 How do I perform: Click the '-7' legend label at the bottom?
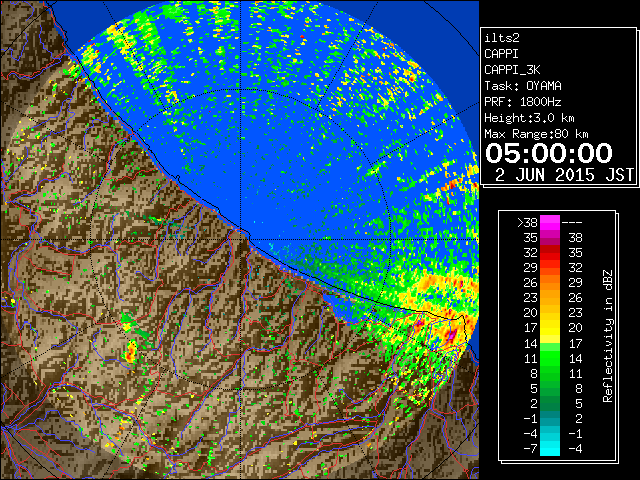pyautogui.click(x=531, y=449)
